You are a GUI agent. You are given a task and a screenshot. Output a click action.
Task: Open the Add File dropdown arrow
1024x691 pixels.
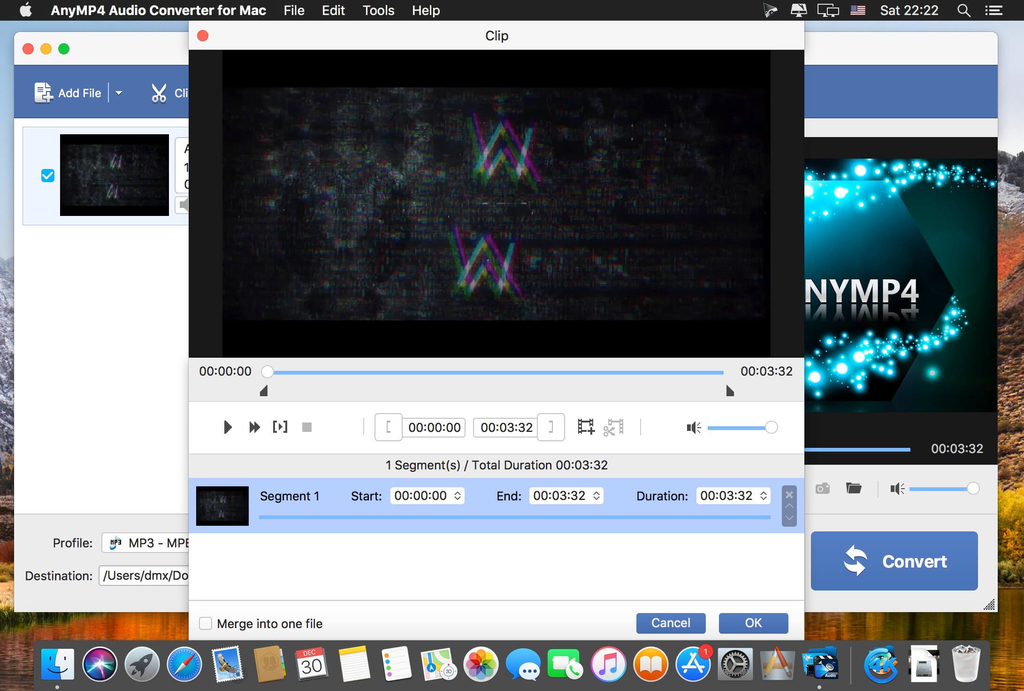click(x=119, y=93)
